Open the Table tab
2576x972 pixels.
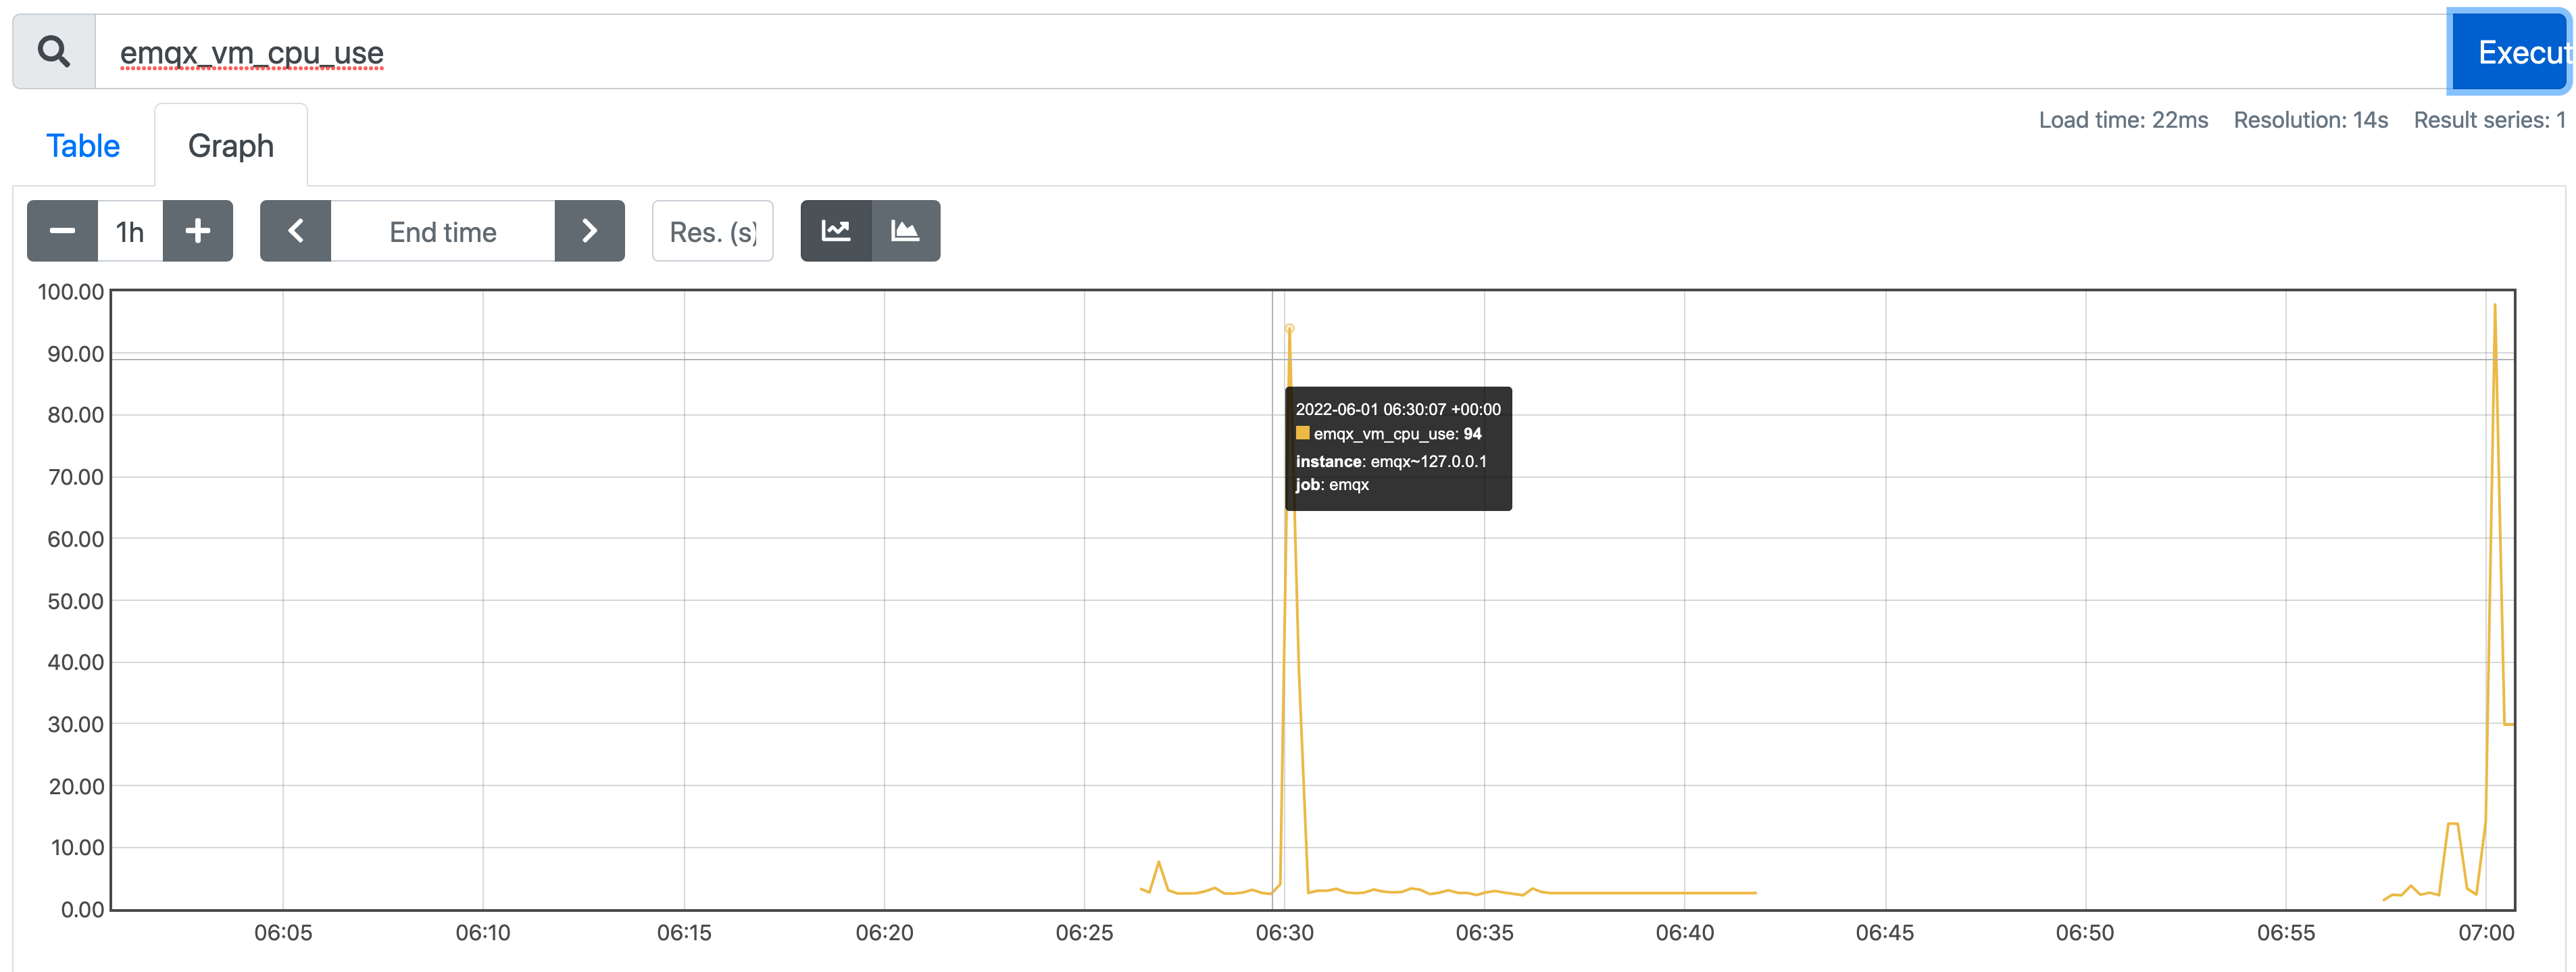[83, 146]
